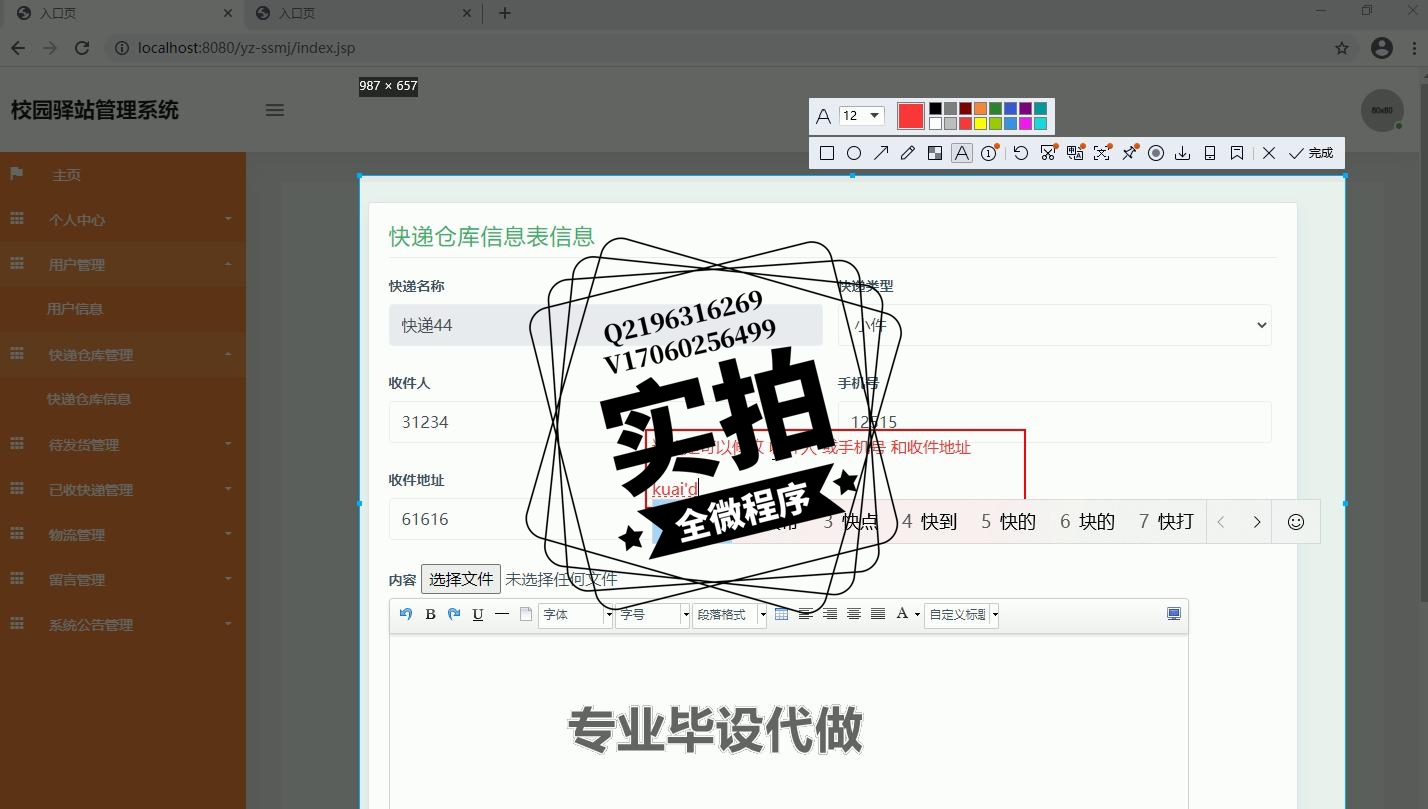This screenshot has width=1428, height=809.
Task: Open the 字号 font size dropdown
Action: coord(653,614)
